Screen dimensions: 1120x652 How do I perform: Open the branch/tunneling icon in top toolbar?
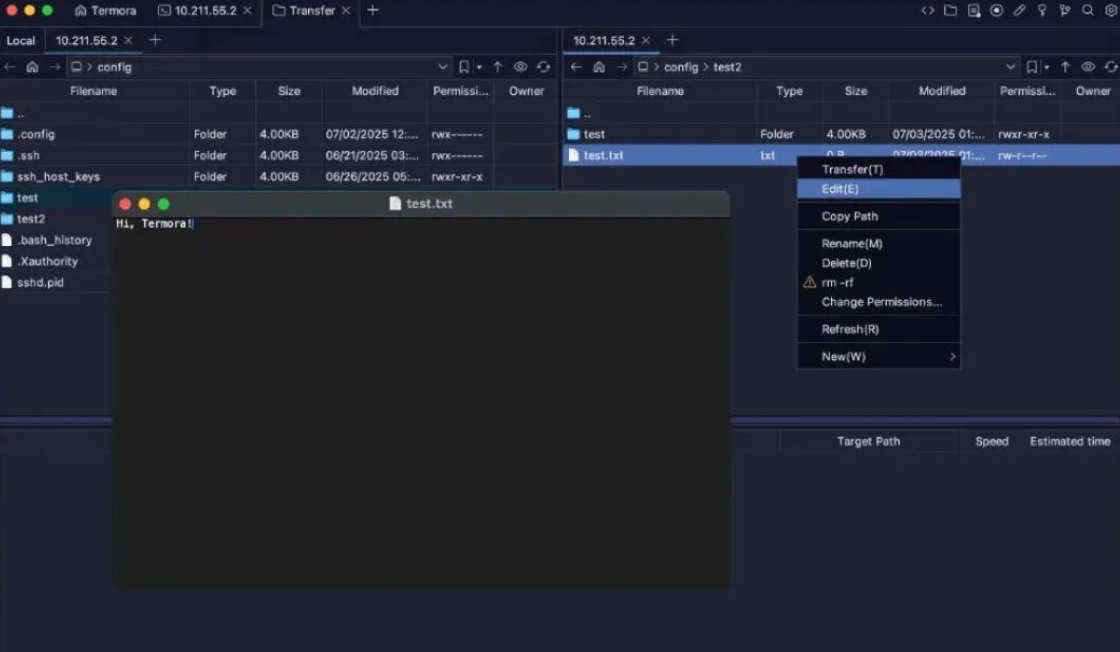(1065, 10)
